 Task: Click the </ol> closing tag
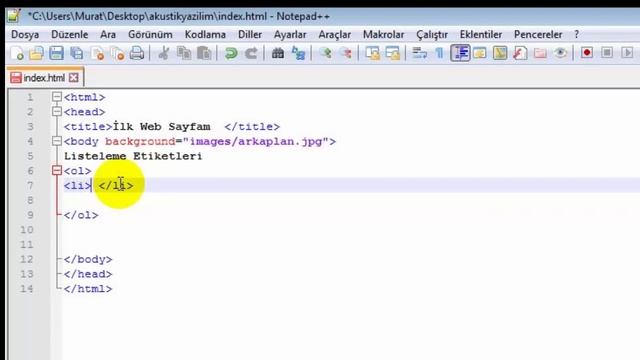click(x=81, y=215)
